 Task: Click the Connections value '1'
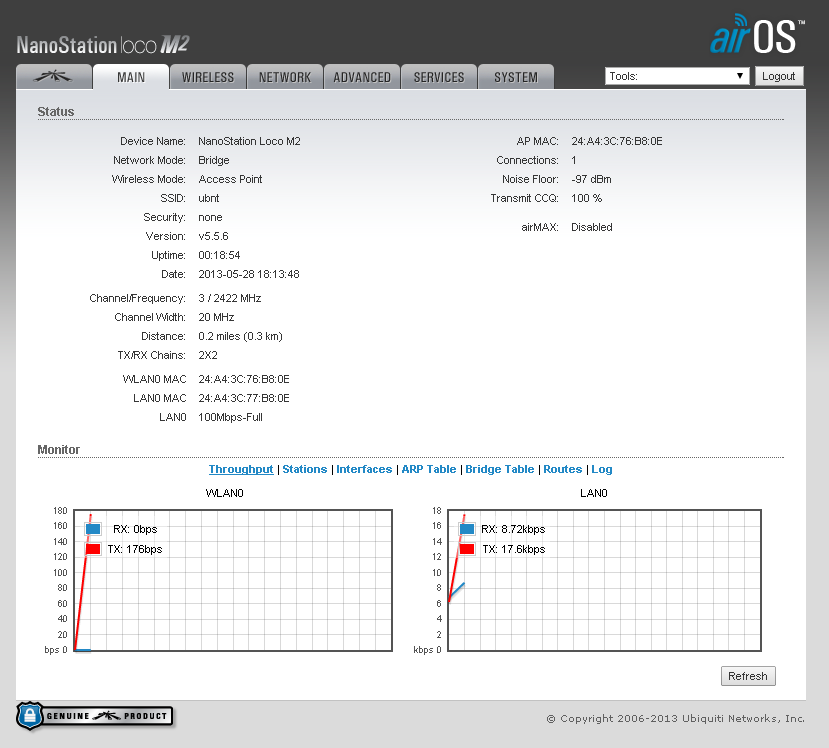tap(574, 160)
